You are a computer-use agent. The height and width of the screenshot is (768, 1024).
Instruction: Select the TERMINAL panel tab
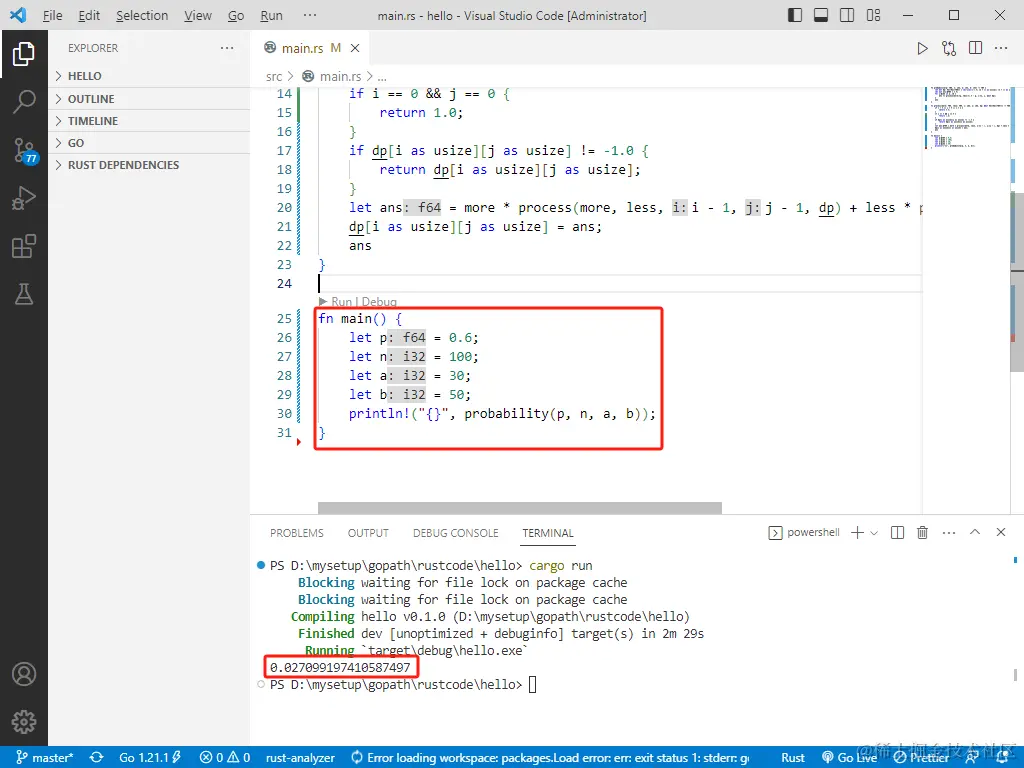tap(547, 533)
